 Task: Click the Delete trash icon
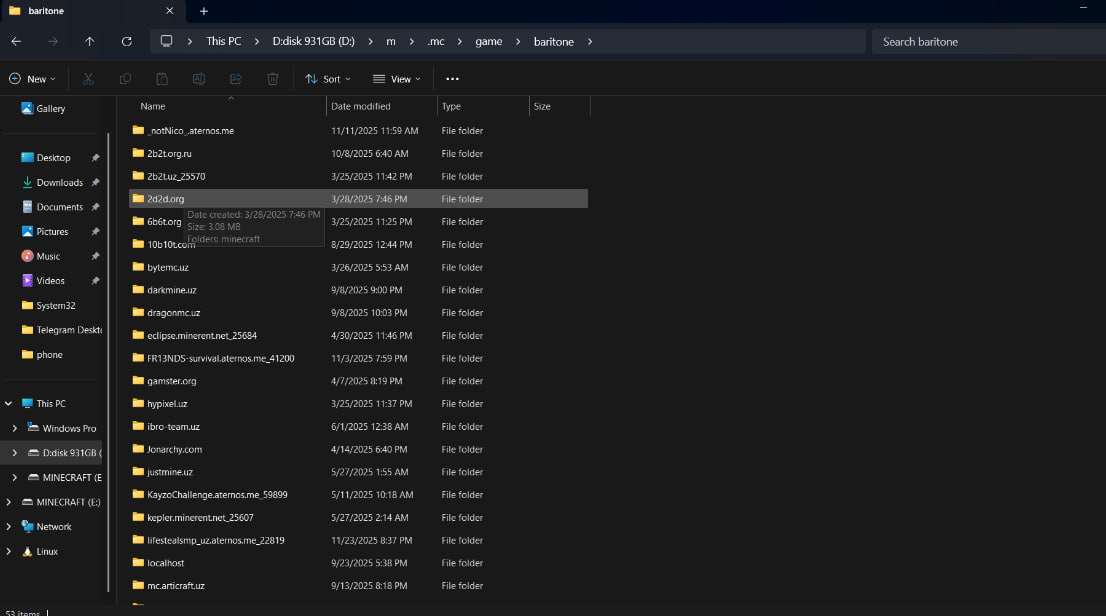[273, 79]
